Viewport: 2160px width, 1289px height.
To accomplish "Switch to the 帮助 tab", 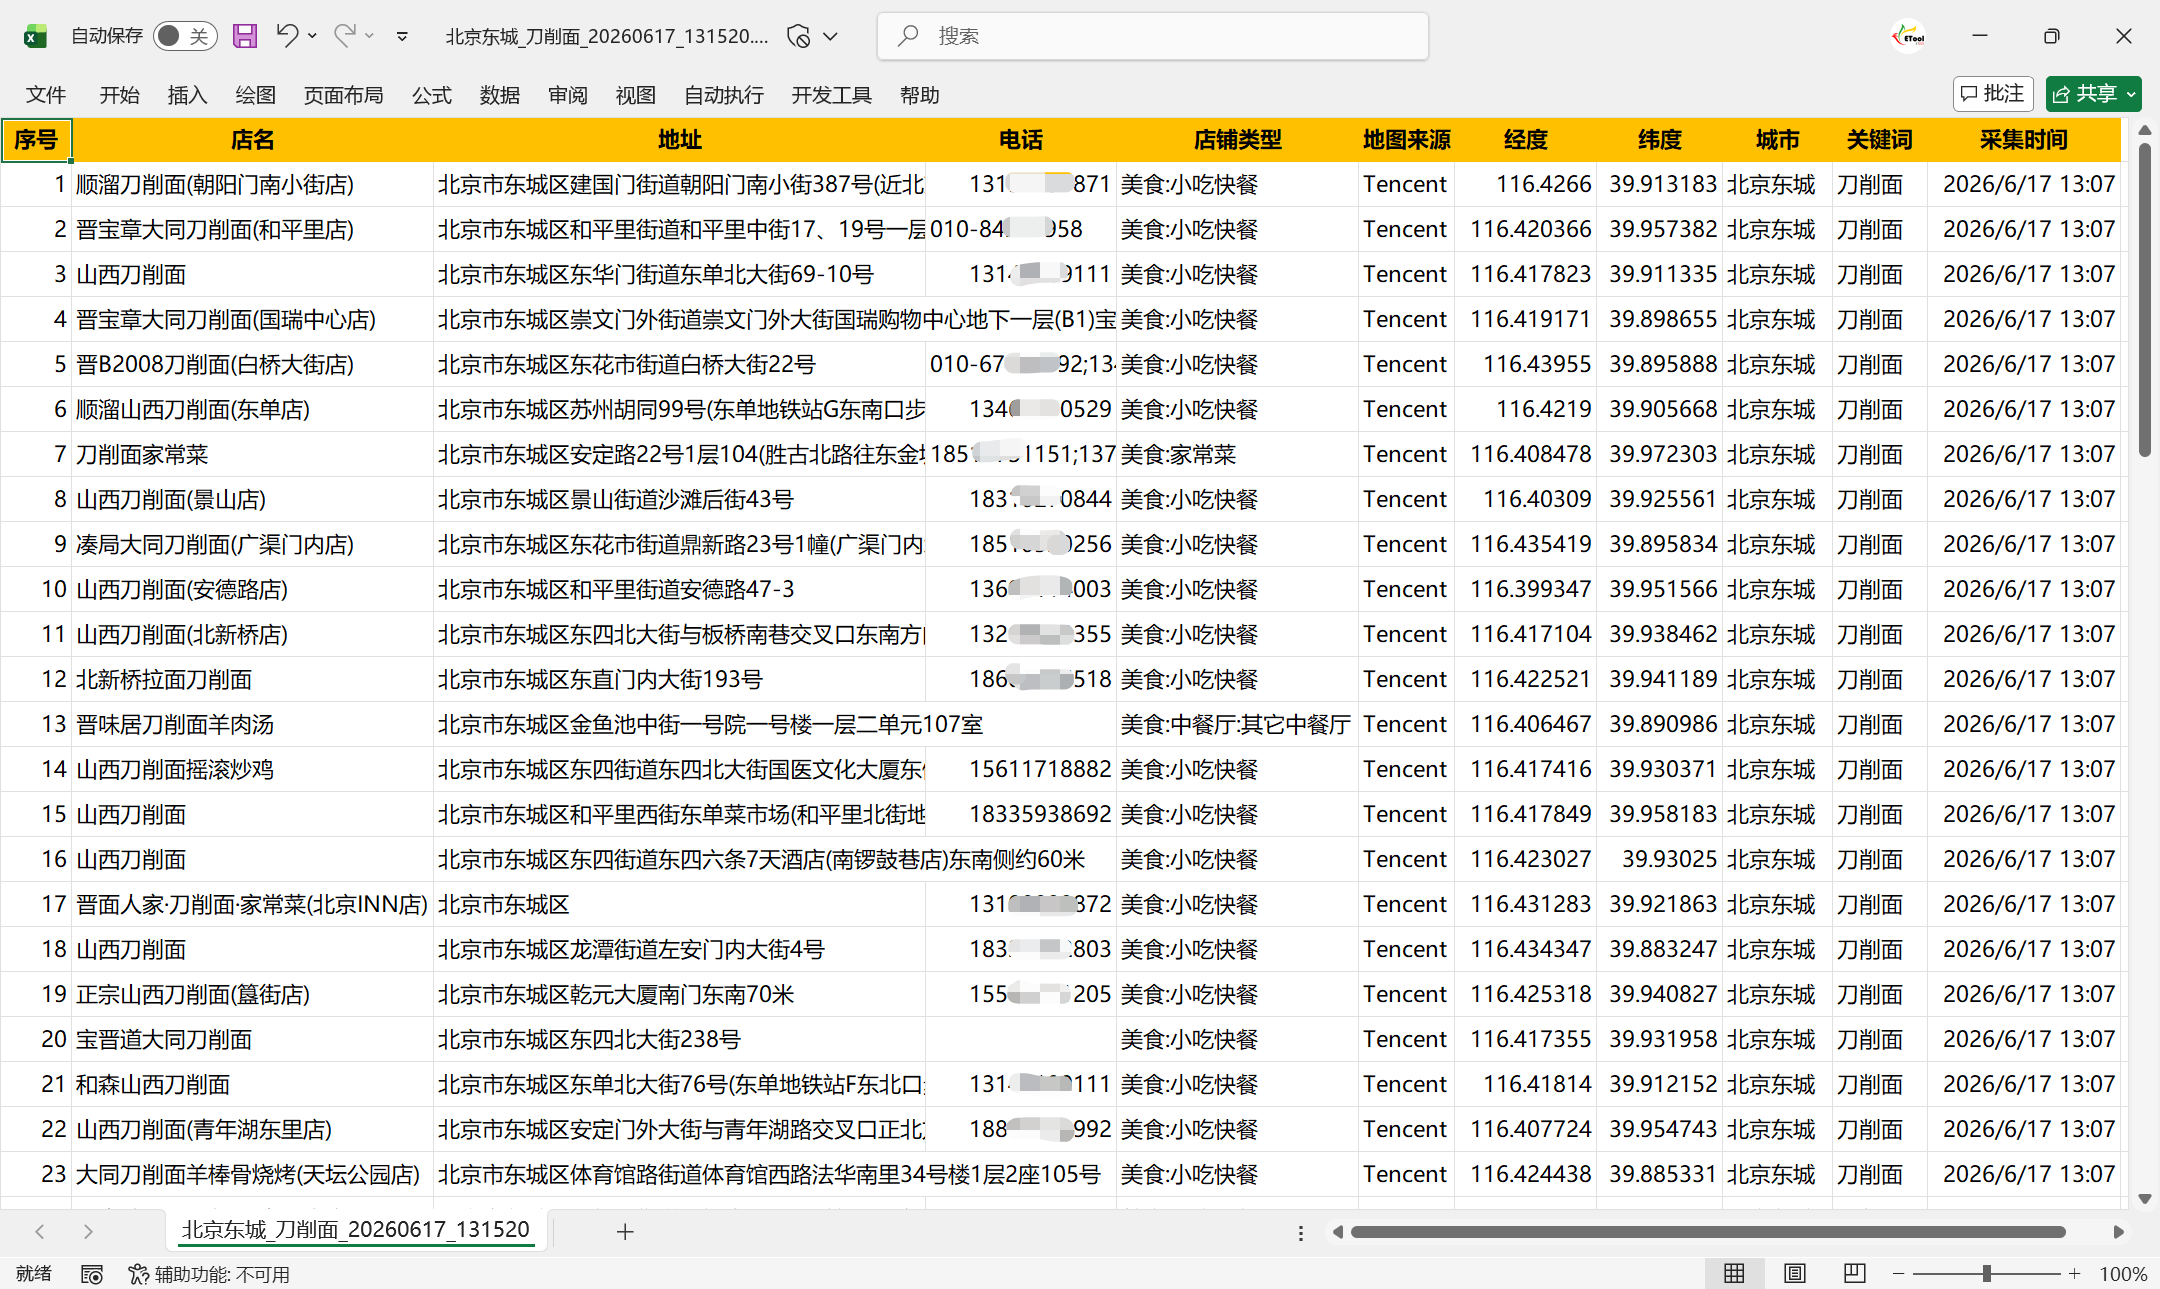I will (x=920, y=95).
